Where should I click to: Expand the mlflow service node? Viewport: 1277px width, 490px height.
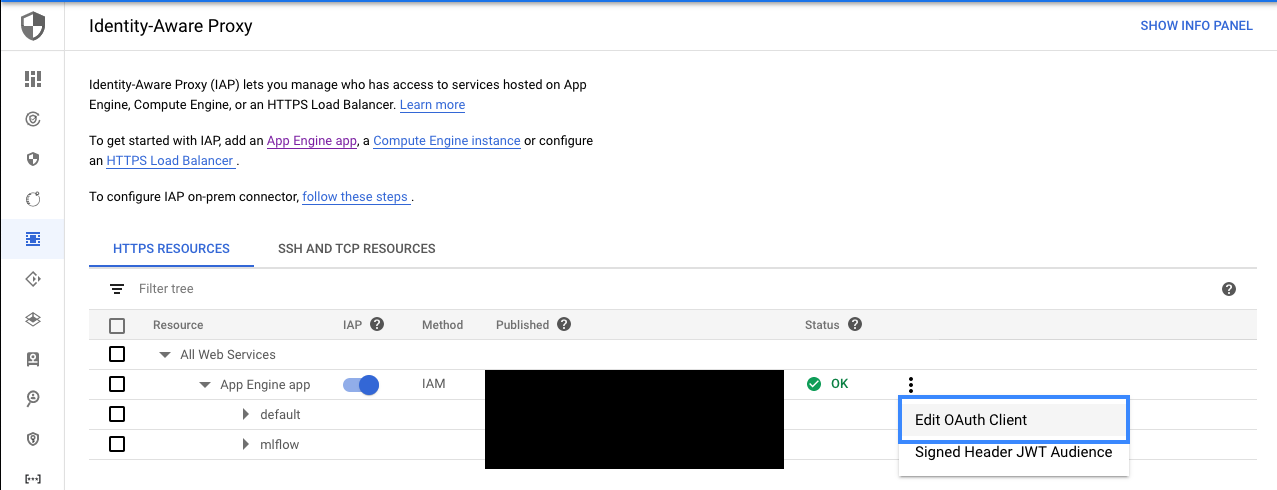tap(246, 444)
